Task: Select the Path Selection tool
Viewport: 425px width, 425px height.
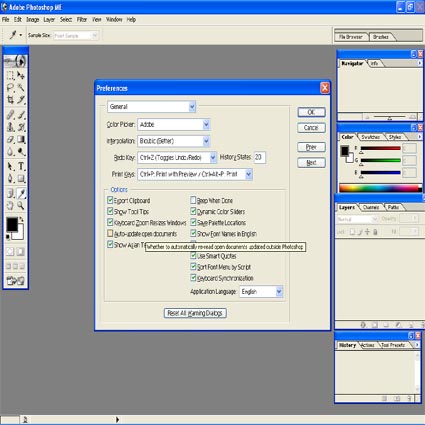Action: [x=10, y=166]
